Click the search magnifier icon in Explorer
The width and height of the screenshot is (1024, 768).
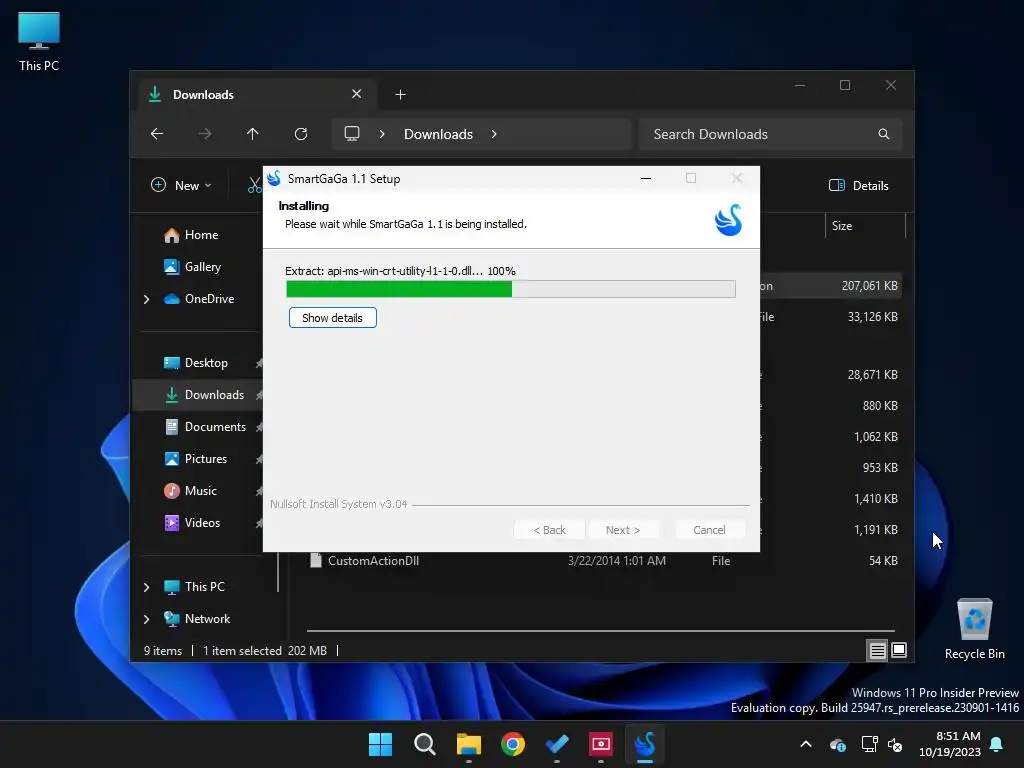tap(884, 134)
